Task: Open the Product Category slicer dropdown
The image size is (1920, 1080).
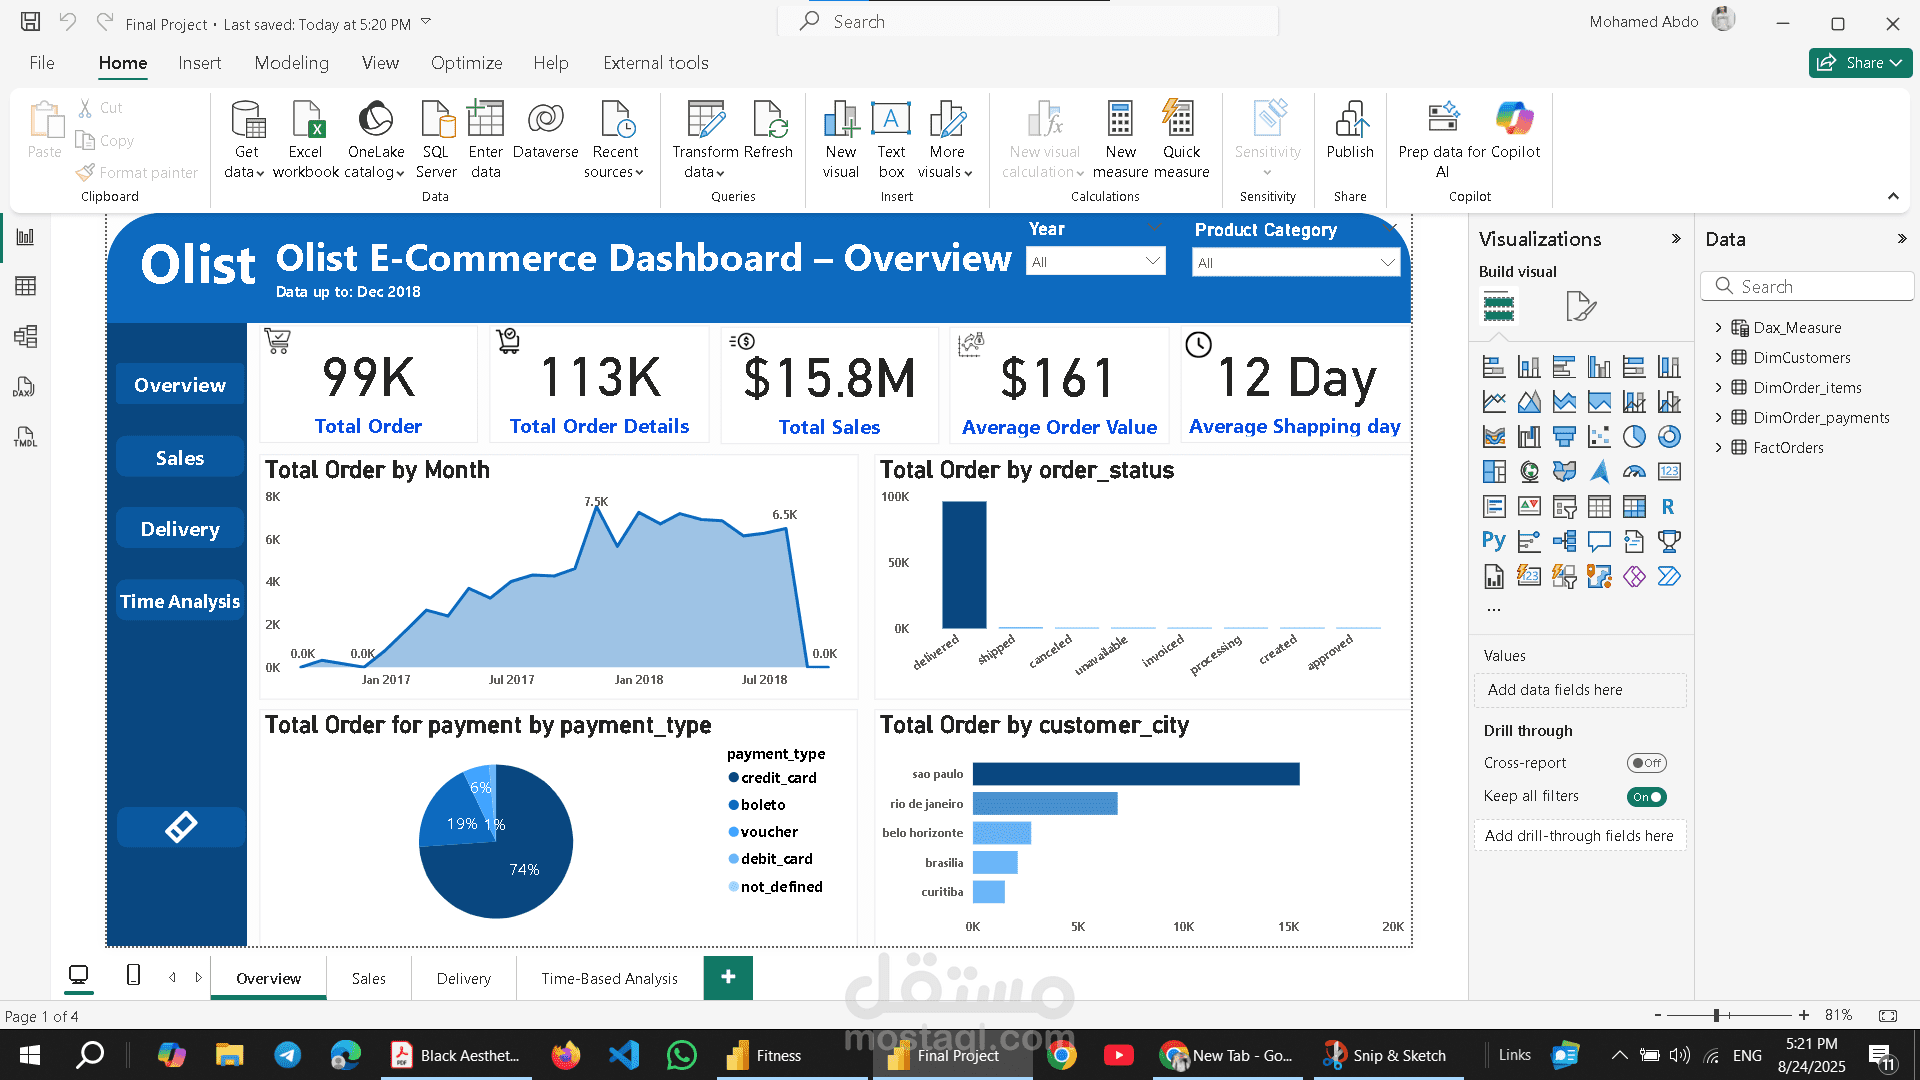Action: [1296, 263]
